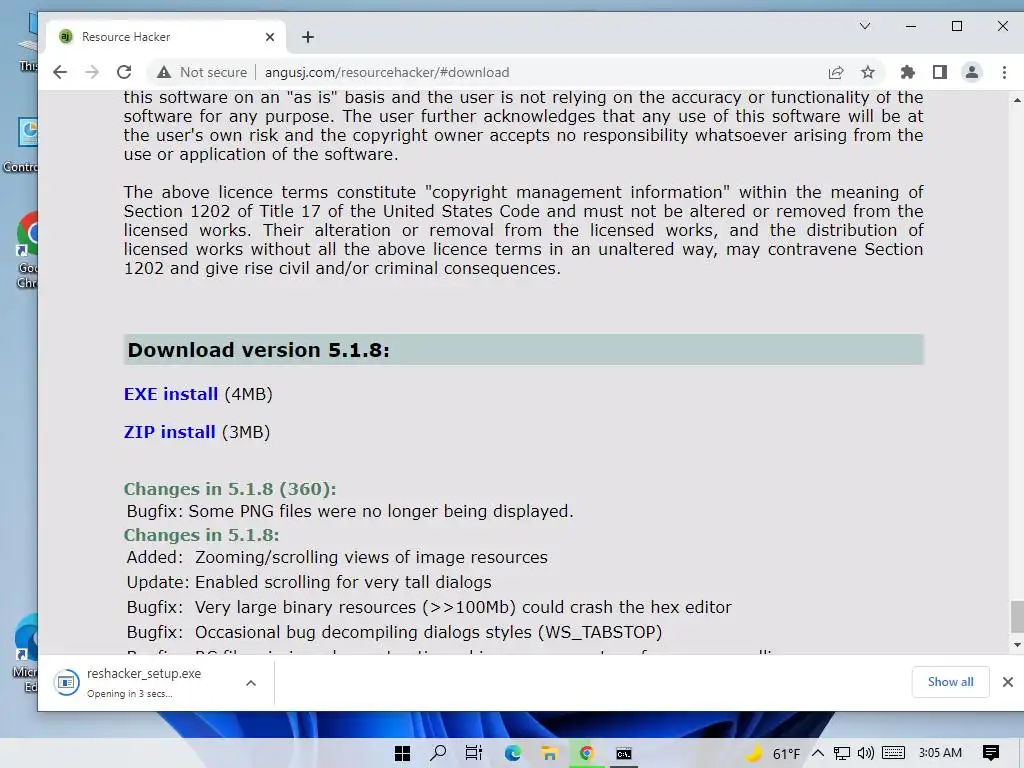This screenshot has height=768, width=1024.
Task: Open volume control tray icon
Action: tap(865, 754)
